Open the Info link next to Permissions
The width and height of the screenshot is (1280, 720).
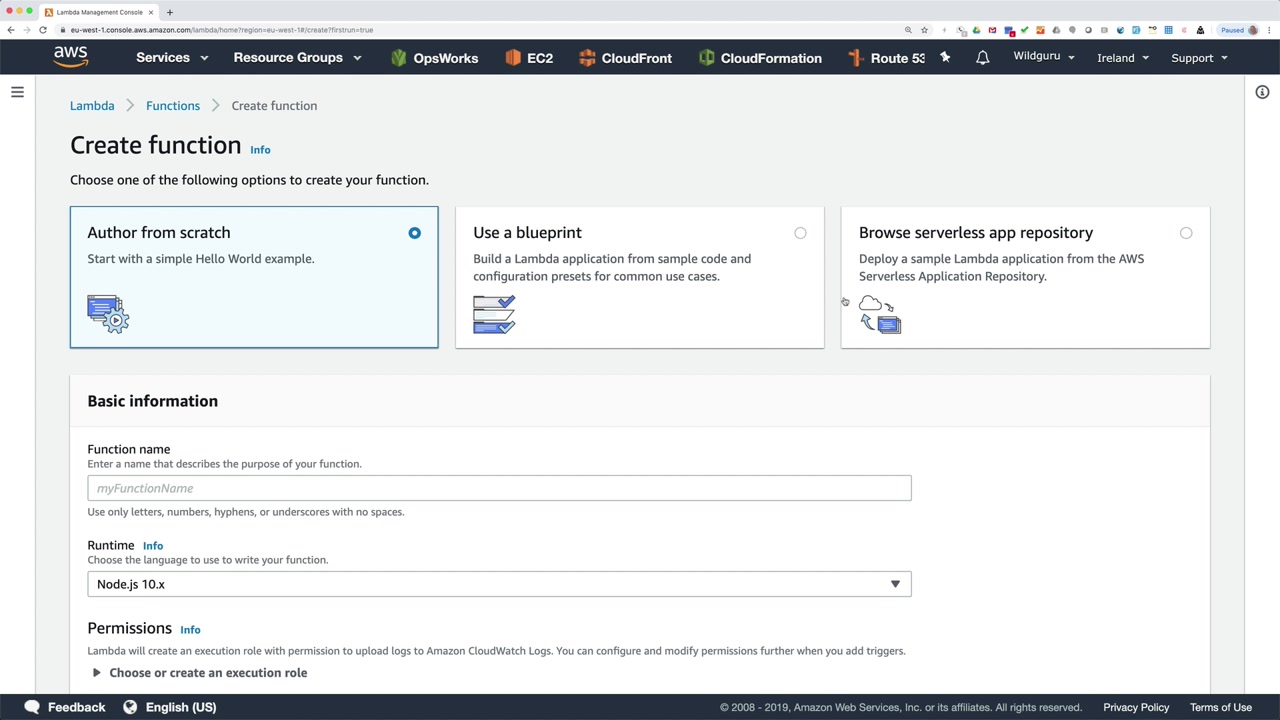tap(190, 630)
